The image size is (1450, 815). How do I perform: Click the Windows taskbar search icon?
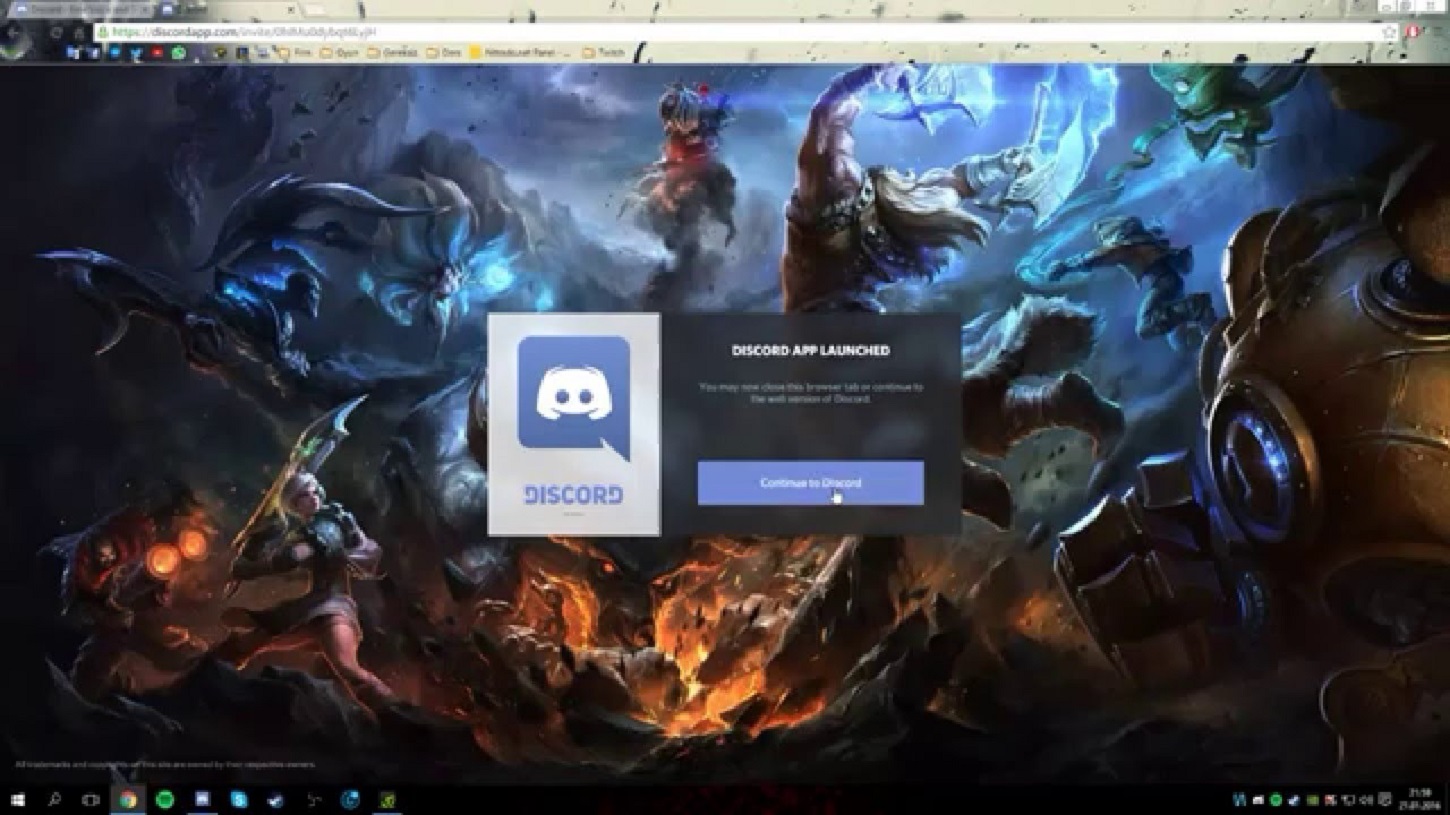tap(54, 800)
